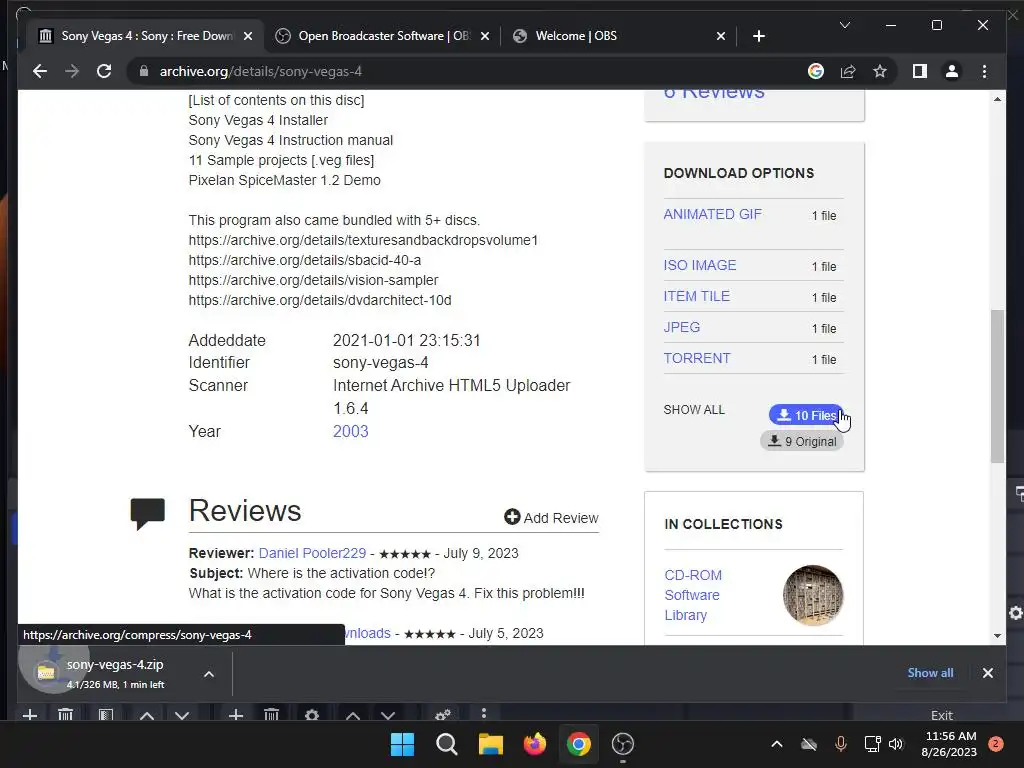Click the 9 Original download button
Screen dimensions: 1024x768
click(x=802, y=441)
